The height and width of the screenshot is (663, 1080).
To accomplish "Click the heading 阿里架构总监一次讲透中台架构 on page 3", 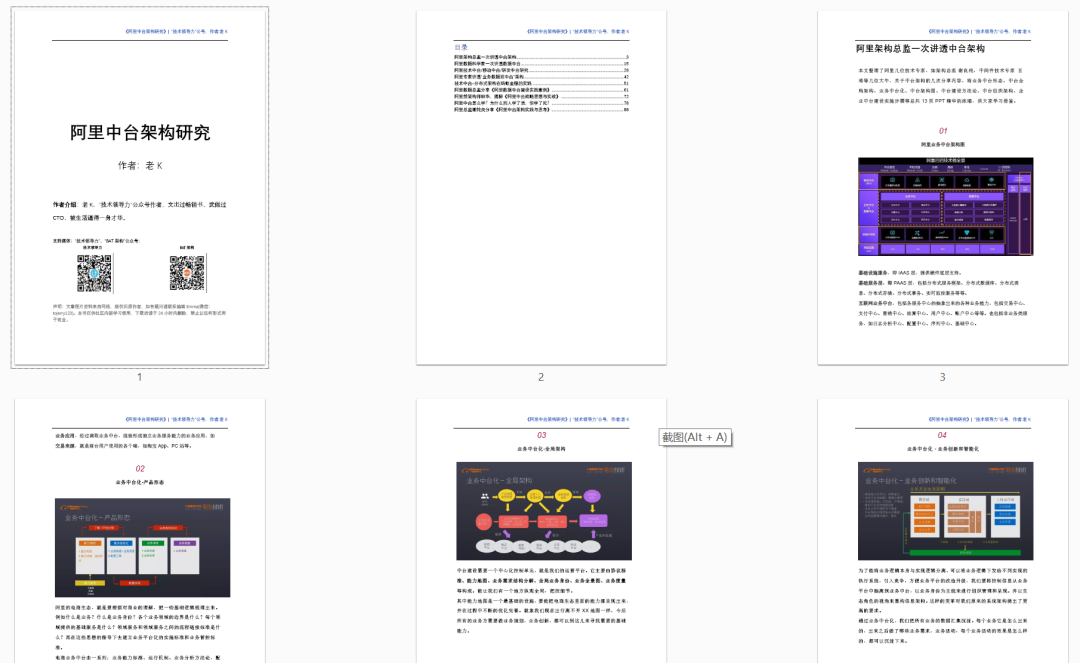I will [x=920, y=49].
